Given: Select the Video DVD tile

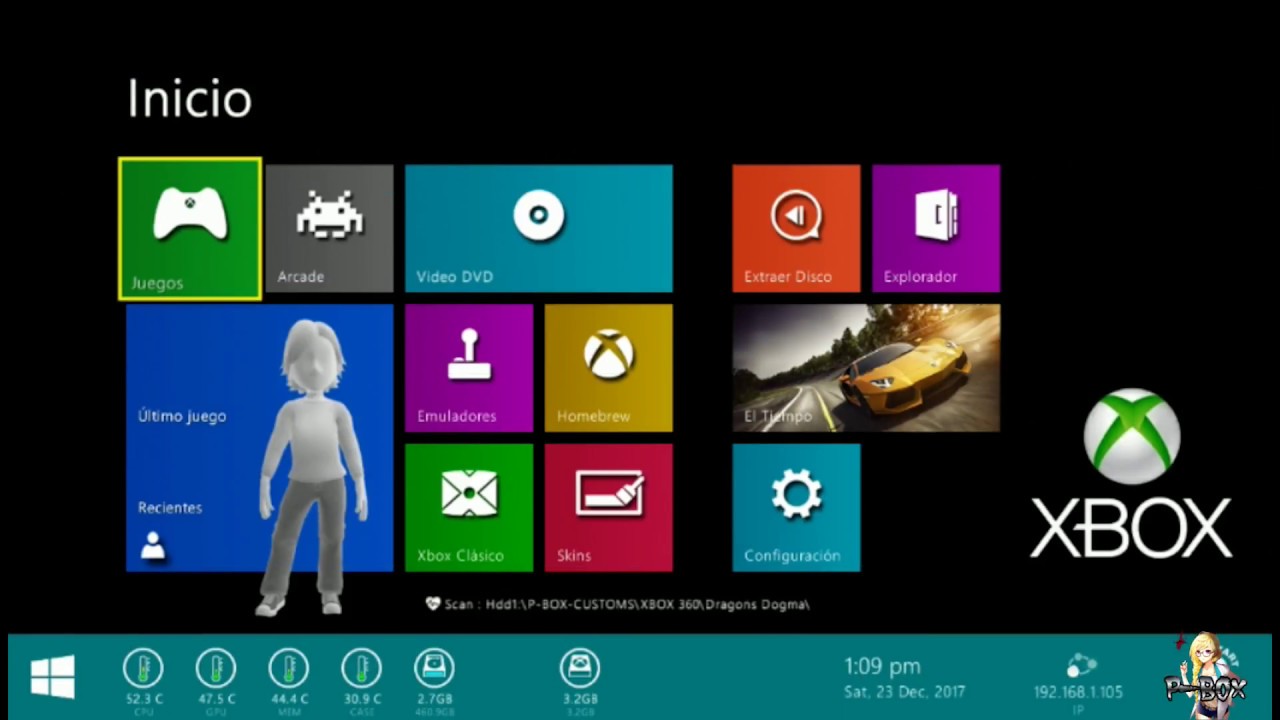Looking at the screenshot, I should tap(539, 229).
